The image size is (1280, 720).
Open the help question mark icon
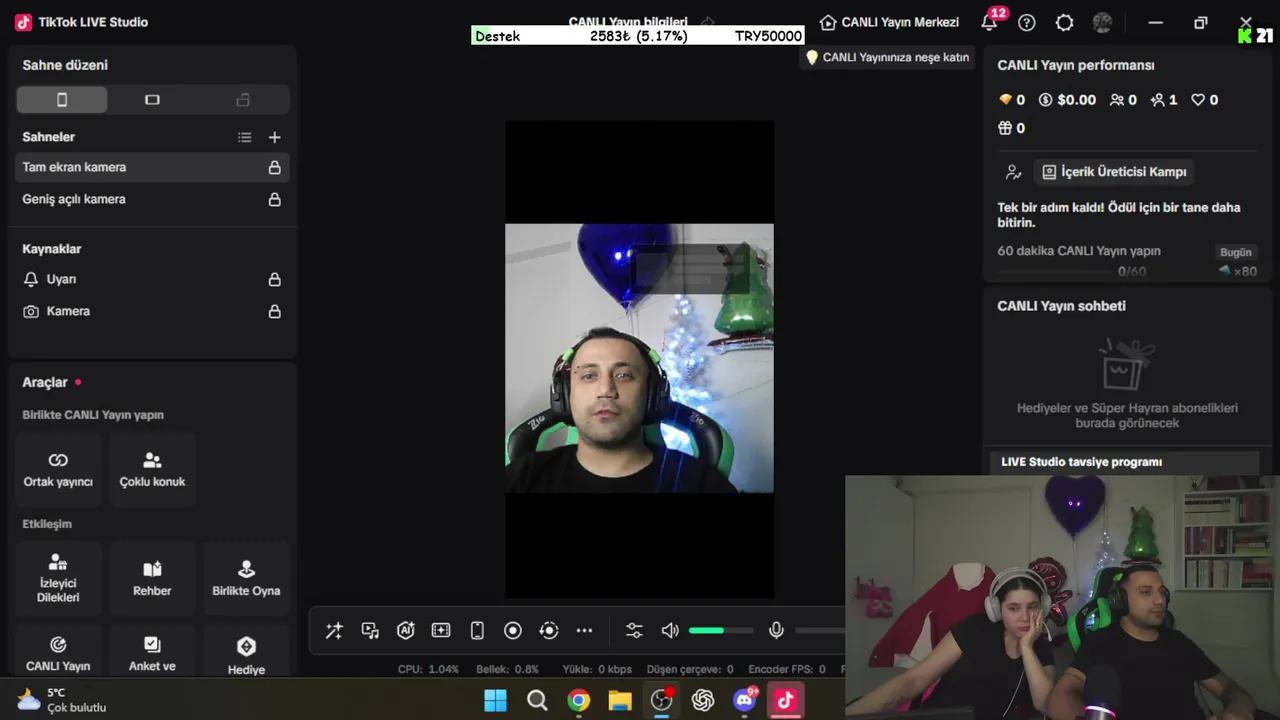click(1027, 22)
